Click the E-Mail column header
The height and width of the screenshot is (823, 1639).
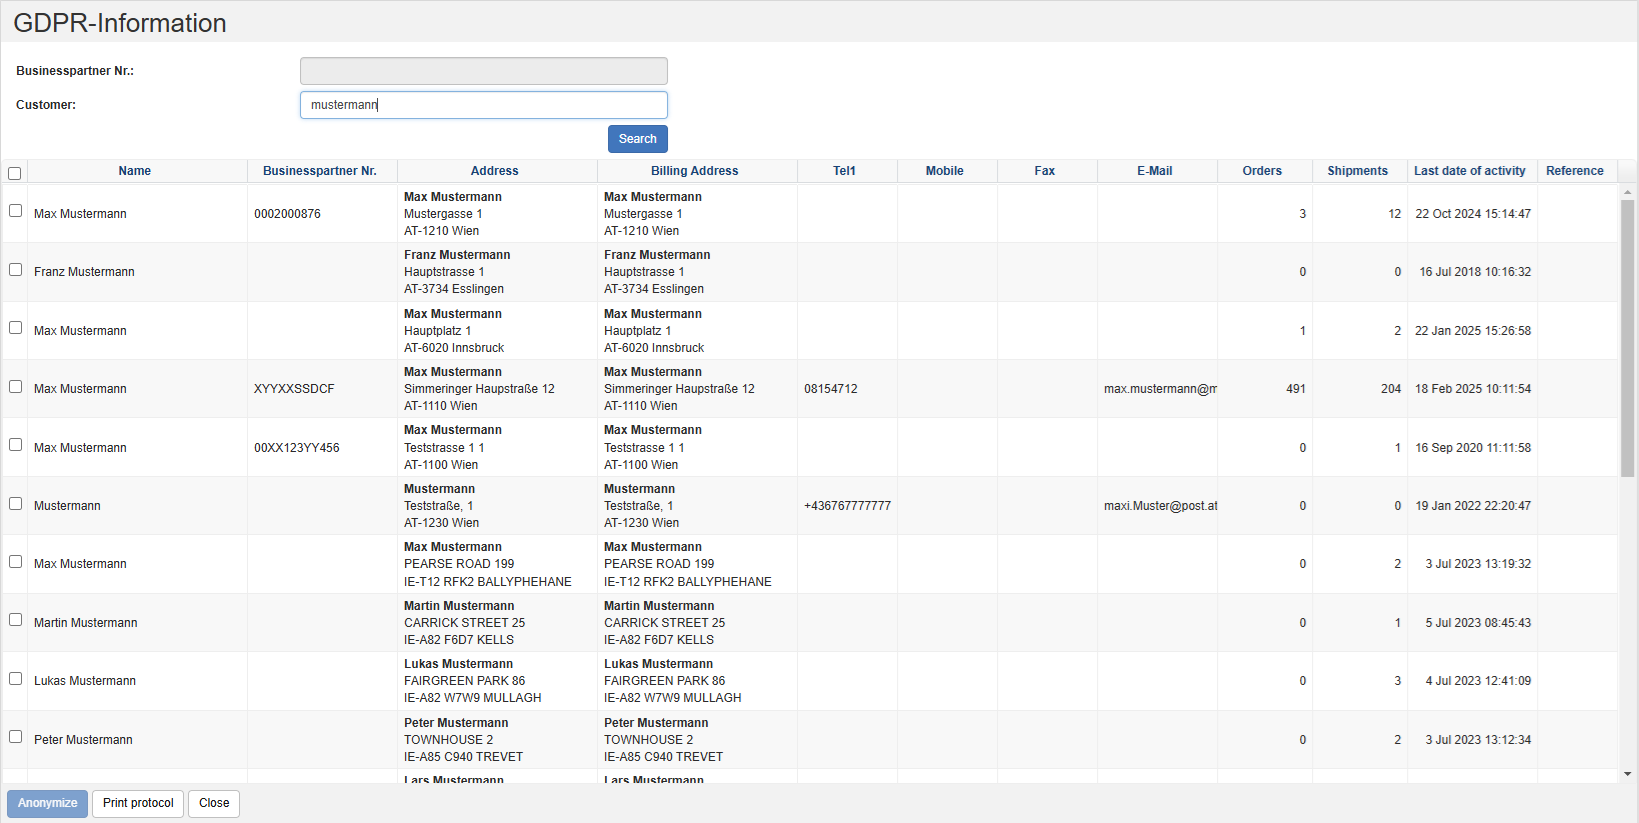point(1154,171)
